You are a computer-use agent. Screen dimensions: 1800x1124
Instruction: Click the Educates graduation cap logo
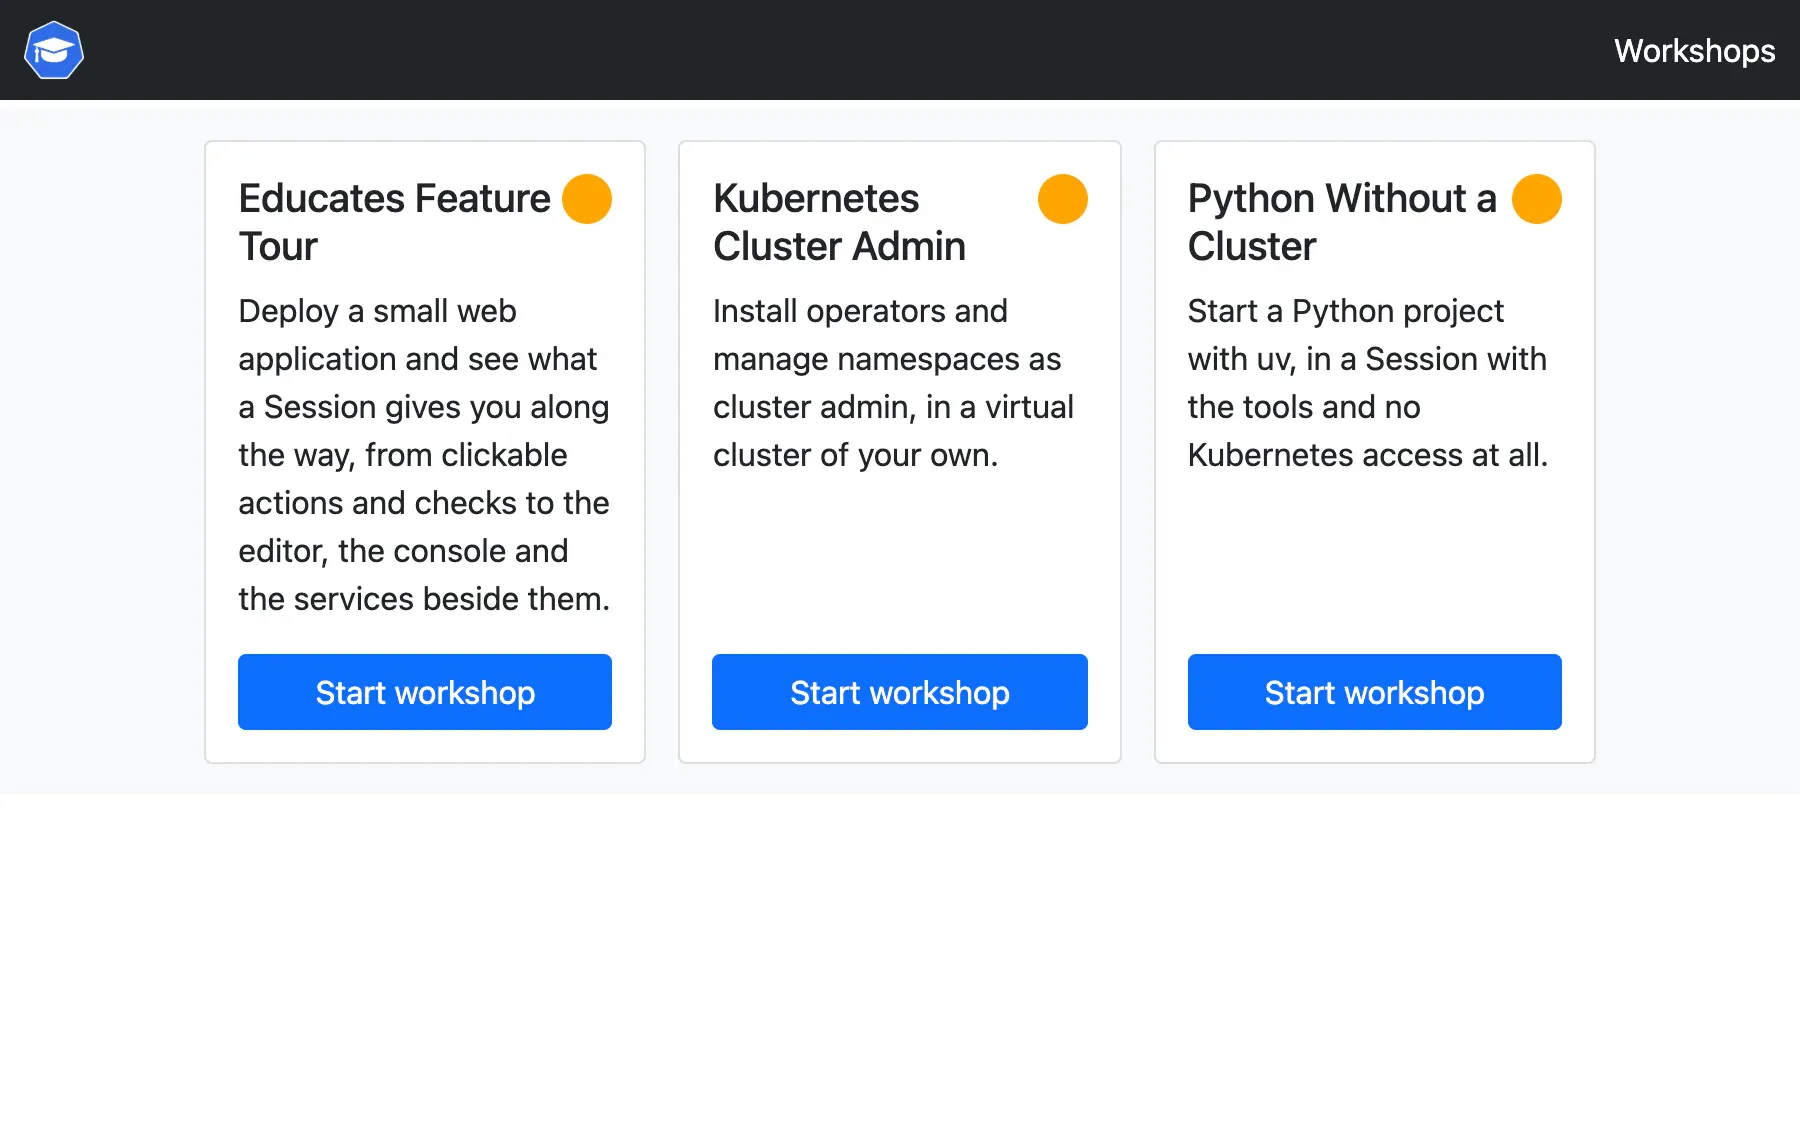point(54,50)
